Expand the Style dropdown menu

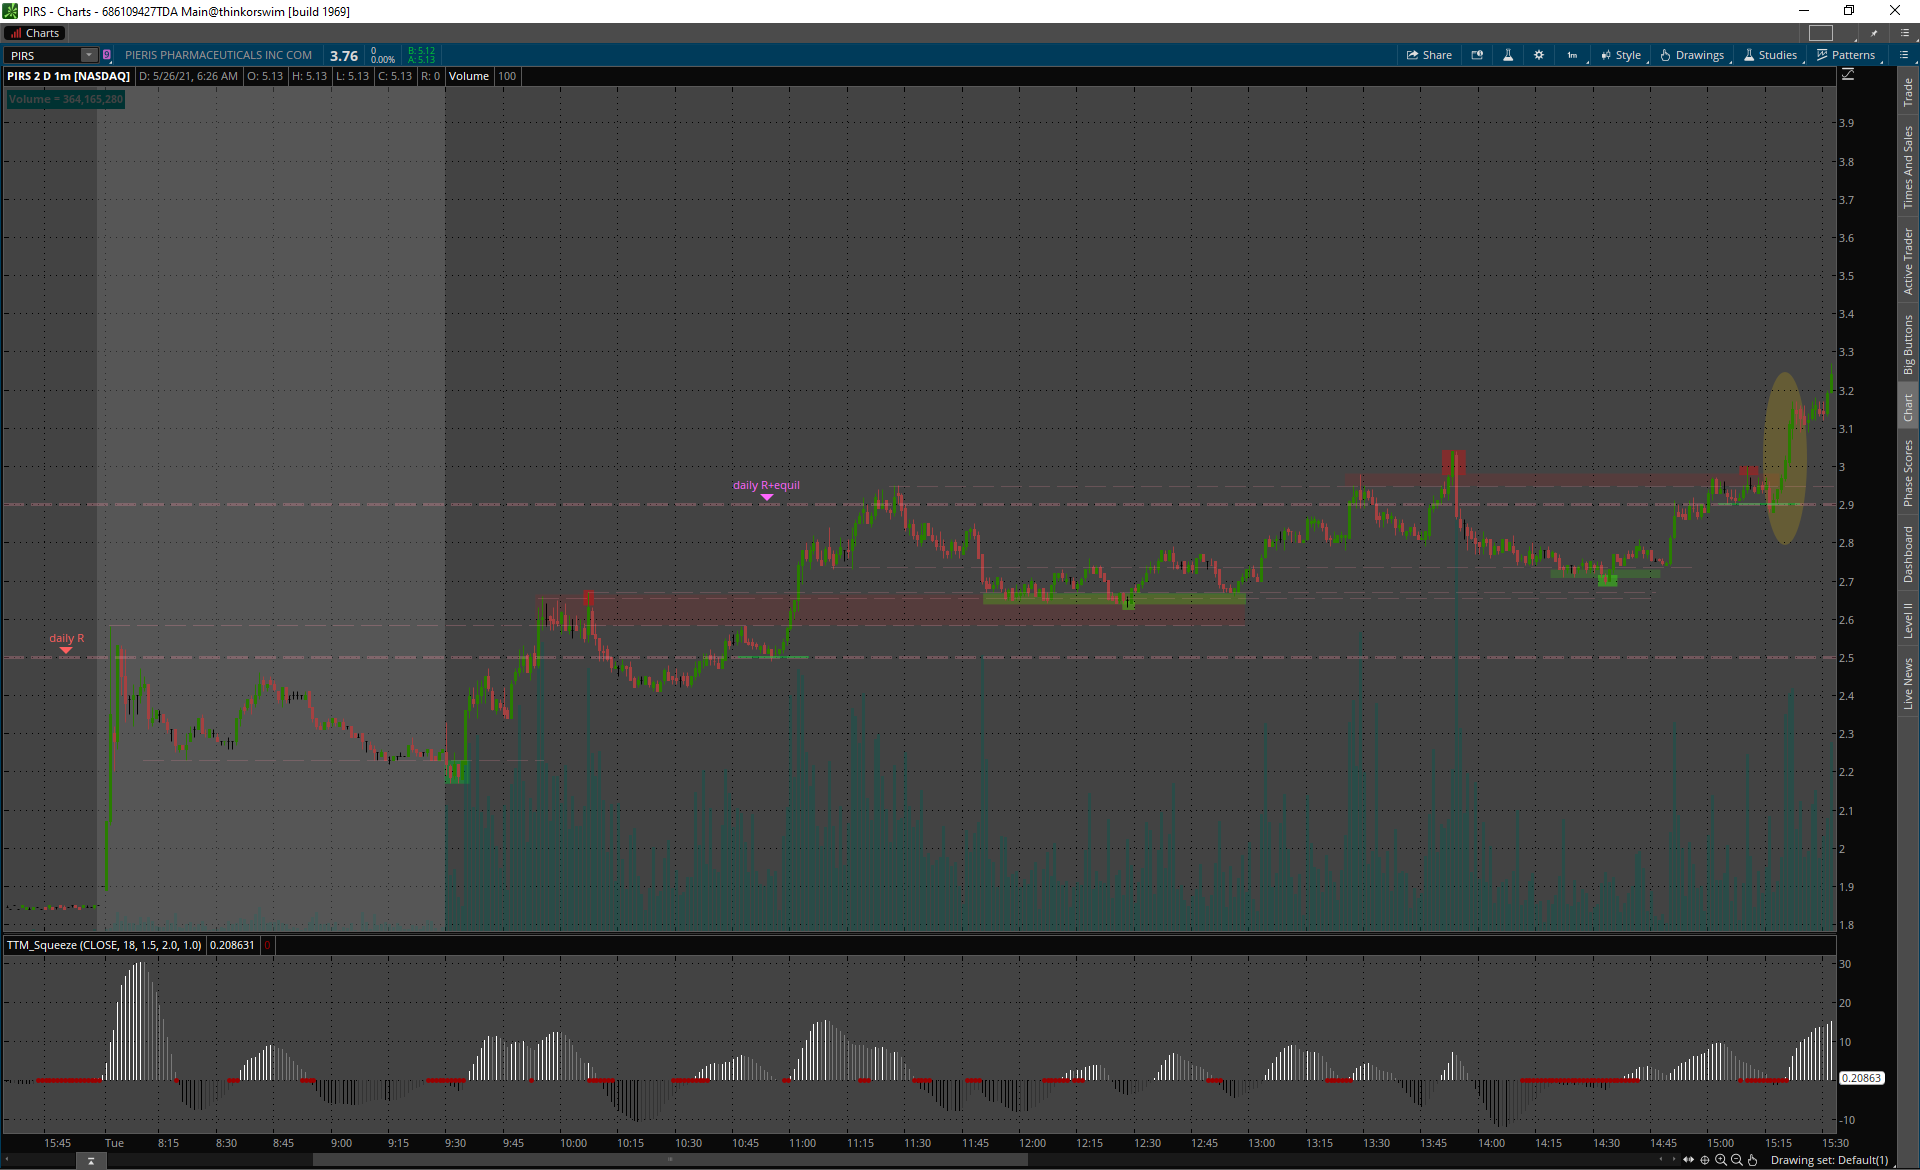pyautogui.click(x=1621, y=55)
